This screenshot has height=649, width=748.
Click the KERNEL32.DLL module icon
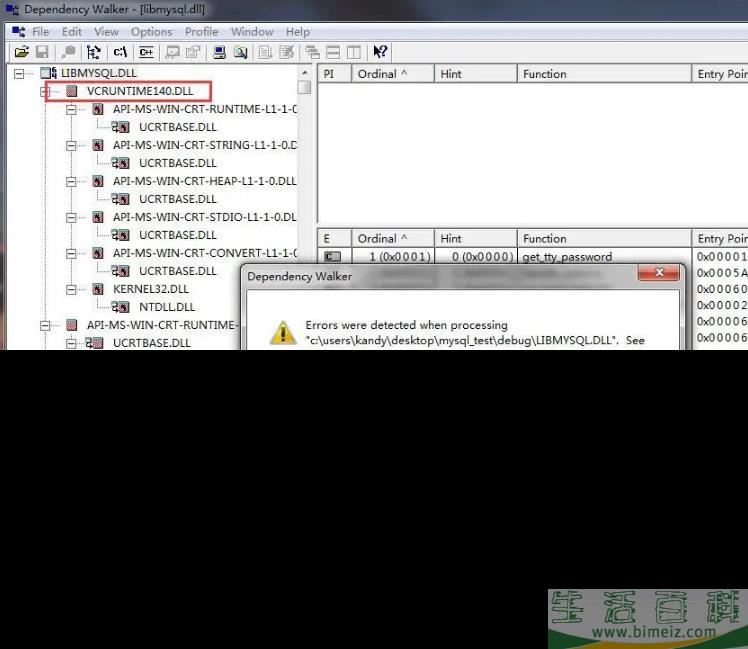(98, 289)
